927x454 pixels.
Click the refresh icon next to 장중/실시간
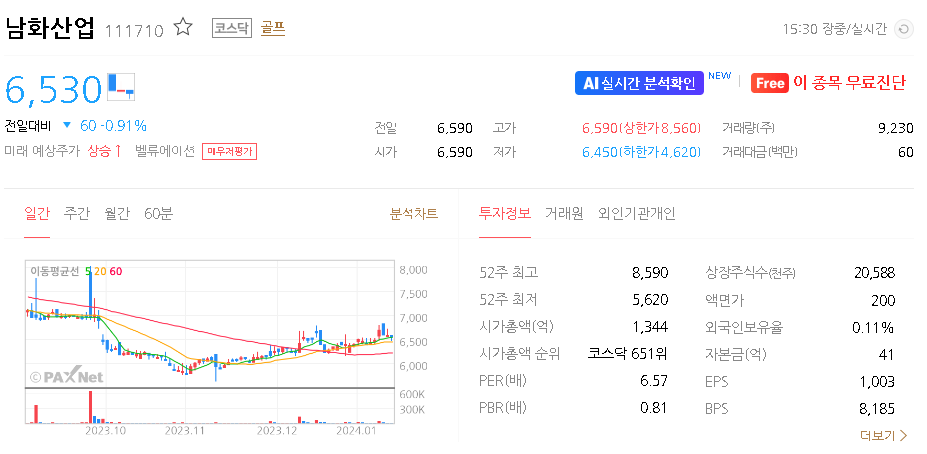click(x=903, y=29)
